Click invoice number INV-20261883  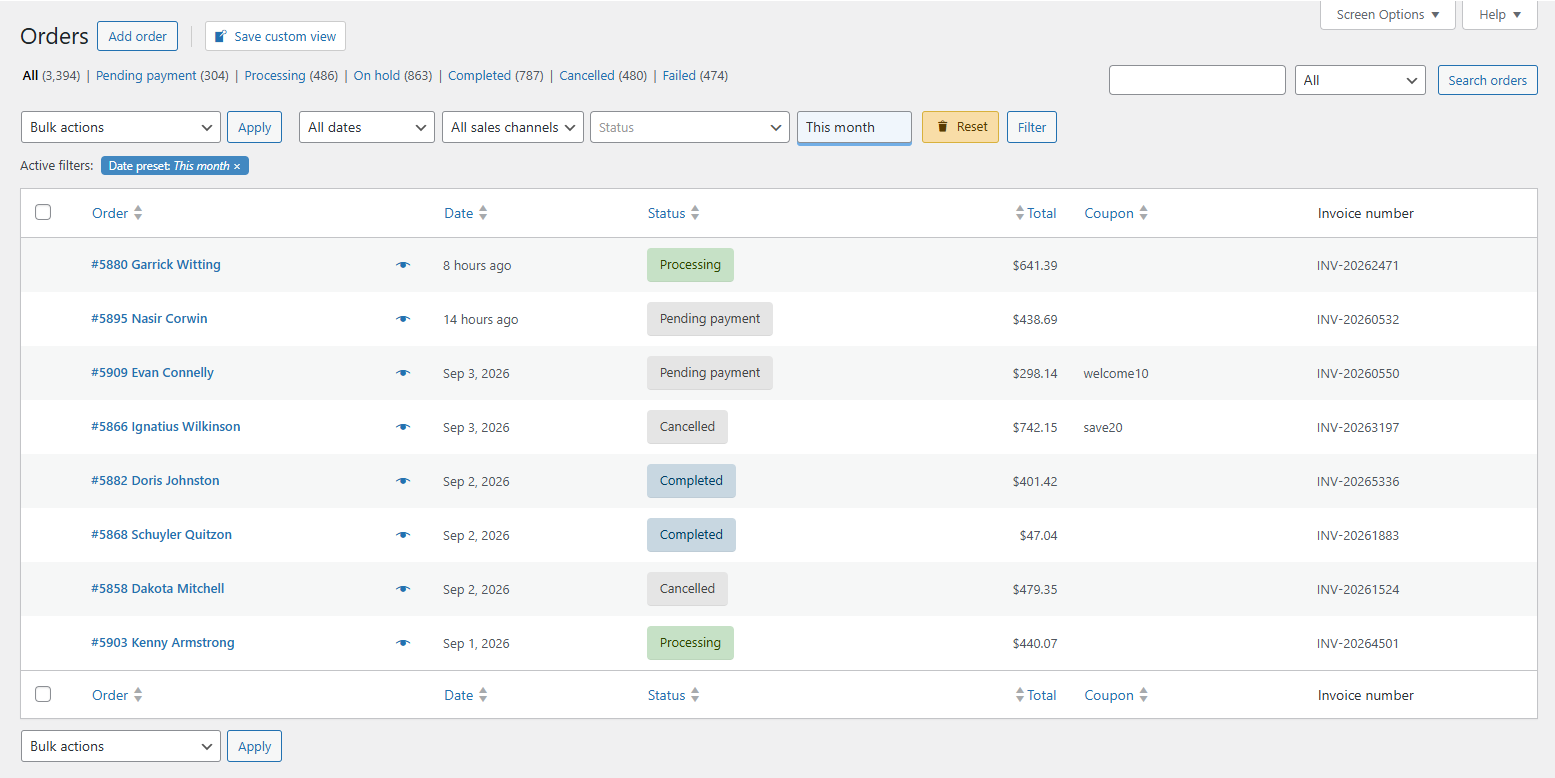click(x=1358, y=536)
